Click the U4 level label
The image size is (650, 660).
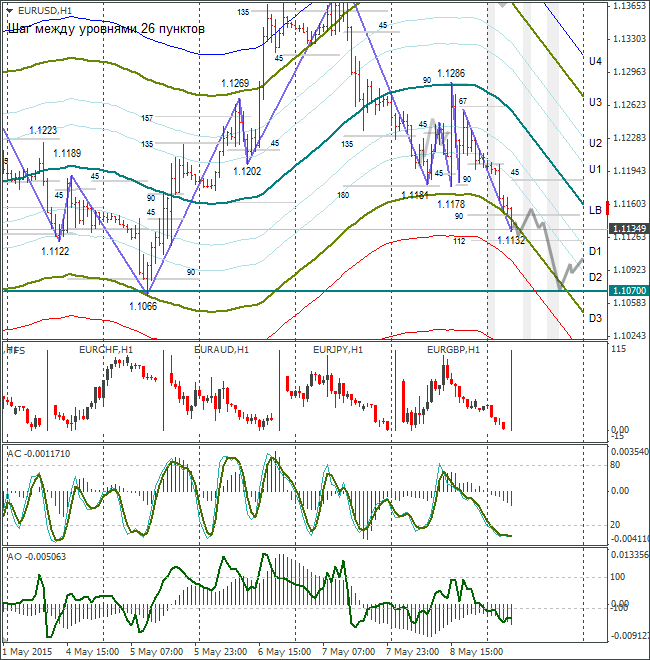click(595, 61)
